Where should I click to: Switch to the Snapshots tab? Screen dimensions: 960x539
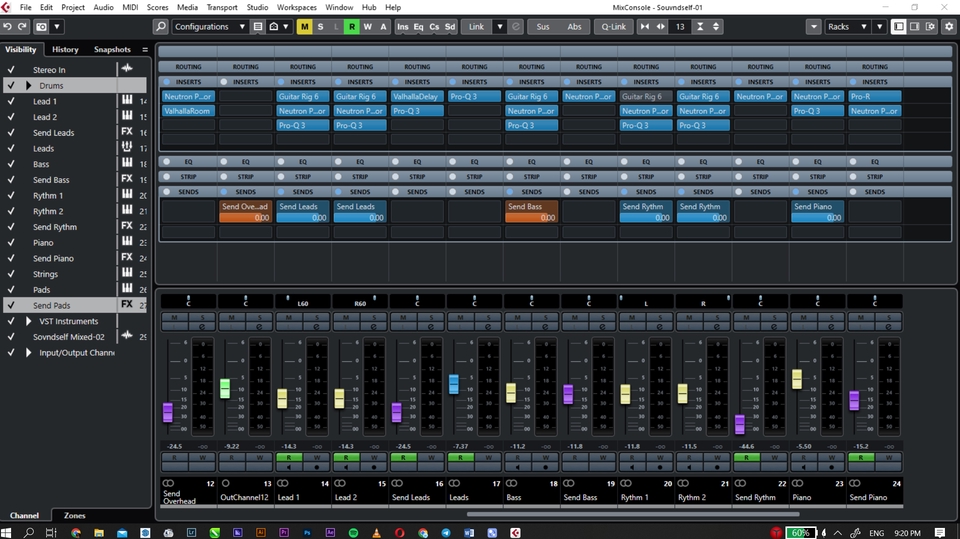pos(112,50)
